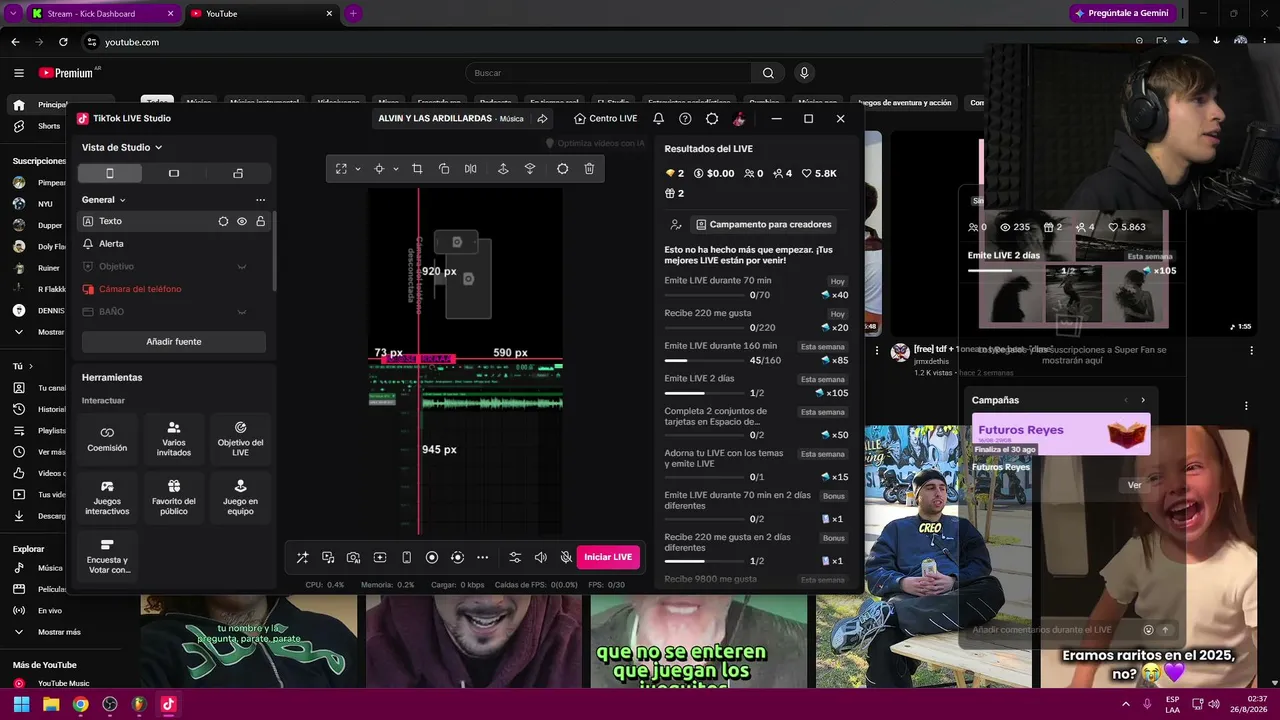Select the Cámara del teléfono source
This screenshot has height=720, width=1280.
pos(174,289)
